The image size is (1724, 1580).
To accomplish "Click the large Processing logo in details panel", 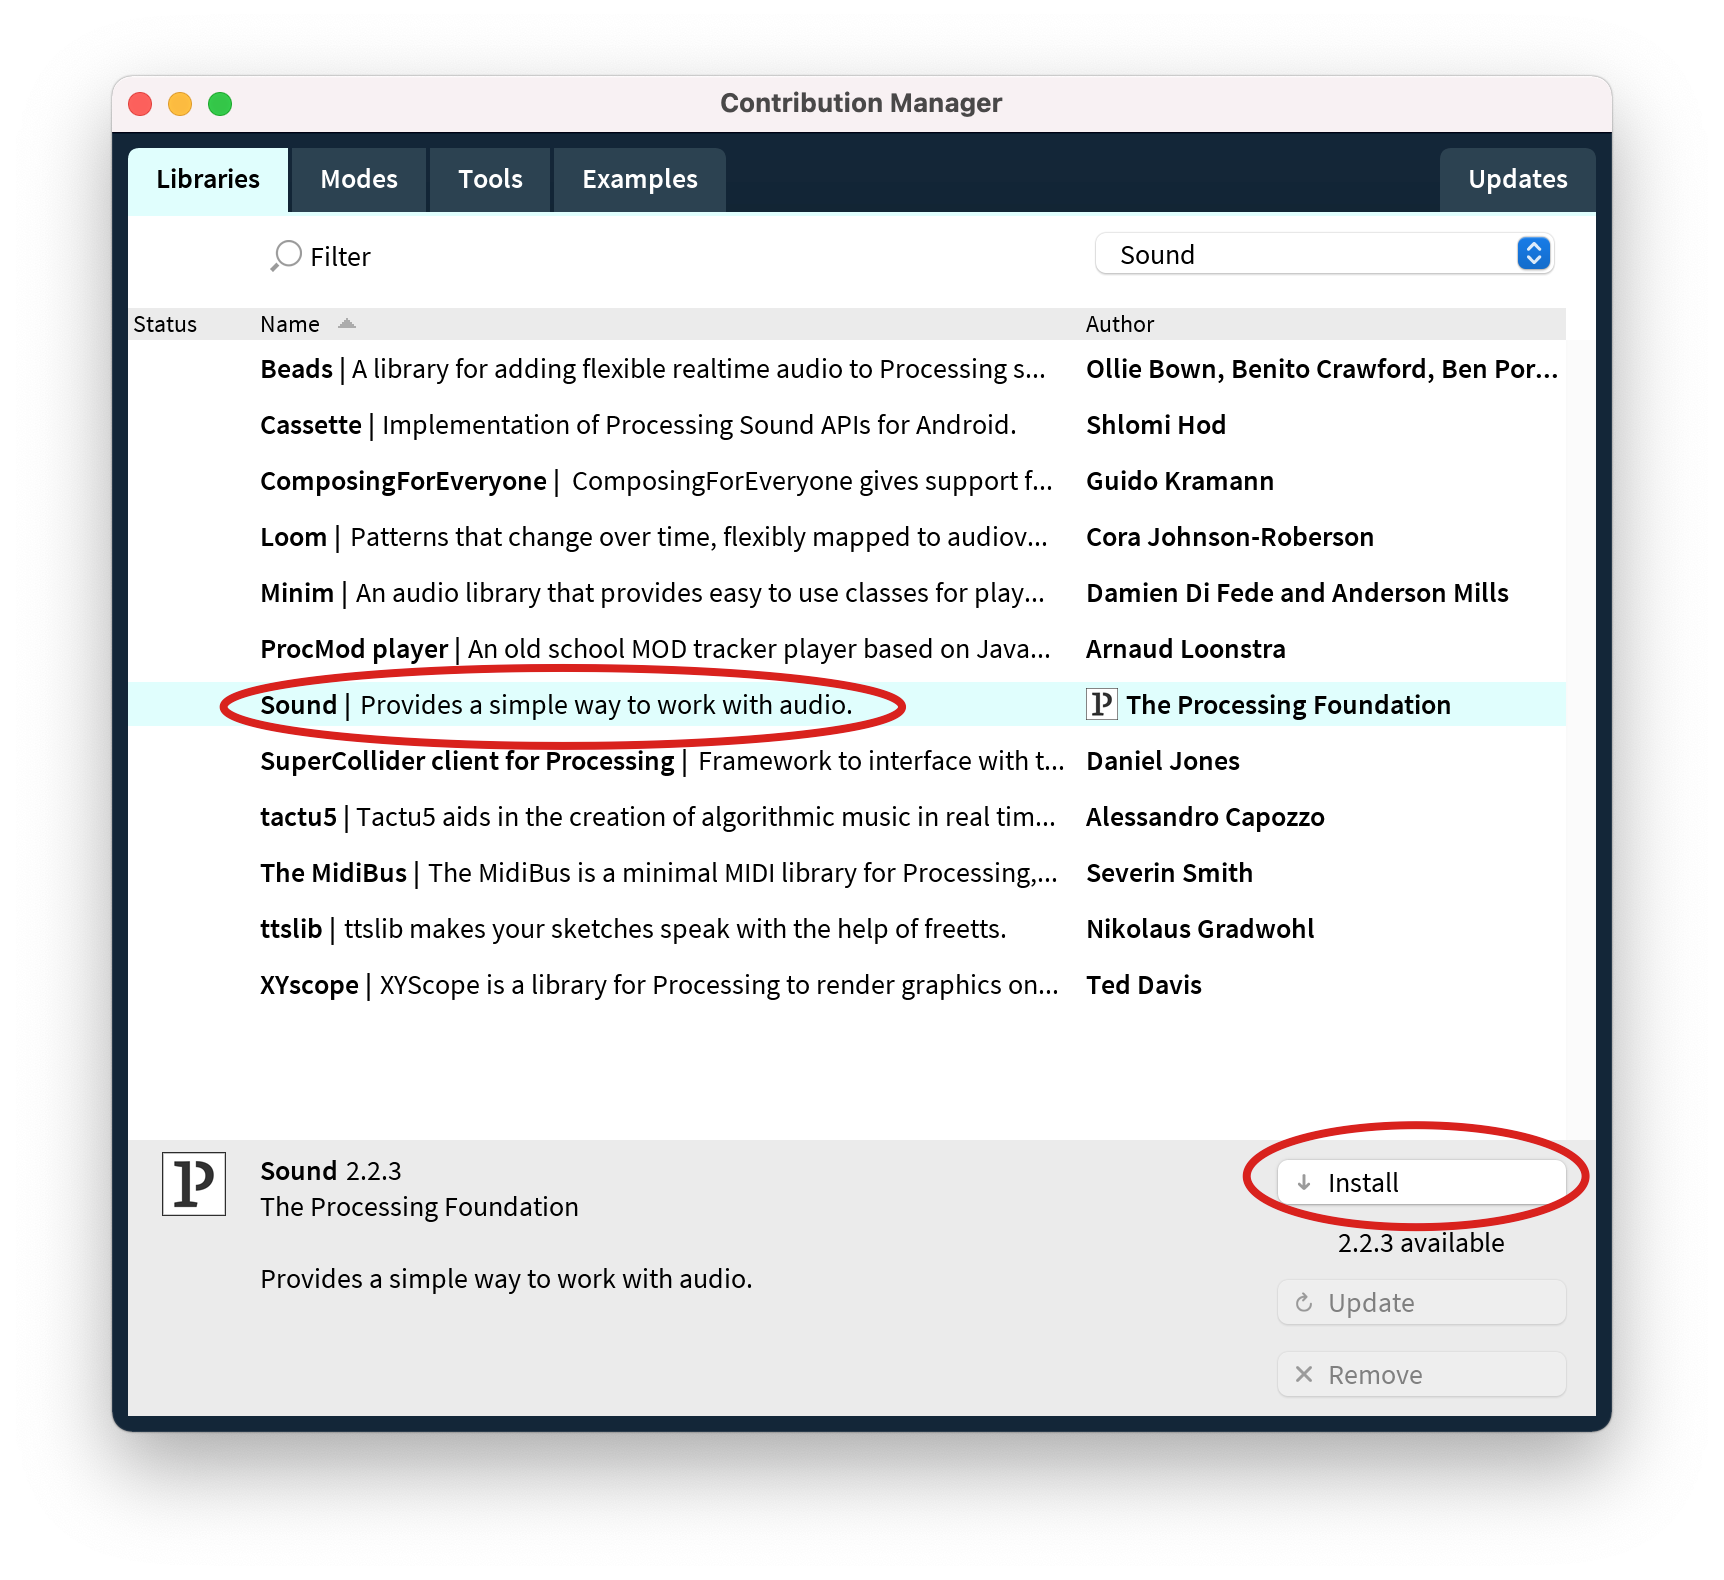I will click(194, 1184).
